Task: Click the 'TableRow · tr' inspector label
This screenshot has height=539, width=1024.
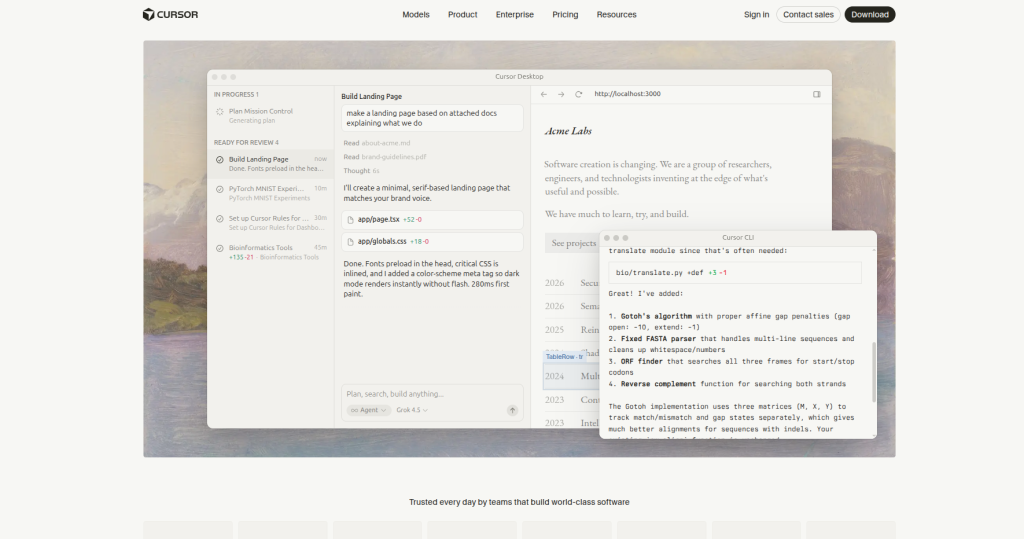Action: (564, 357)
